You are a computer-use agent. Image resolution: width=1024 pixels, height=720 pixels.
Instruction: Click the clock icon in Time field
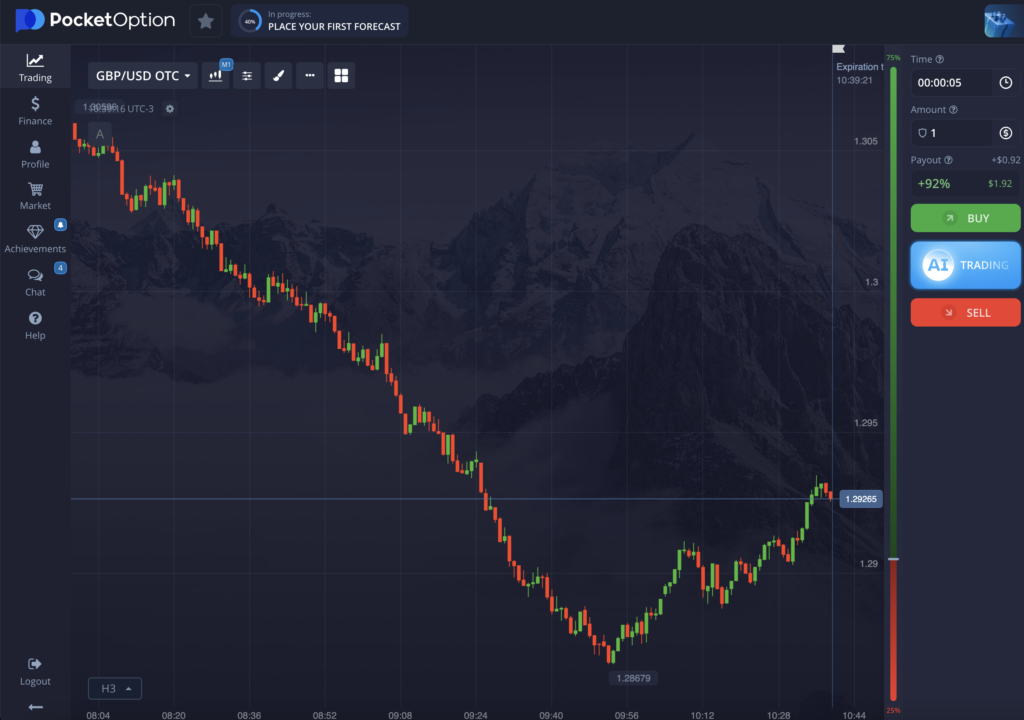pos(1005,83)
